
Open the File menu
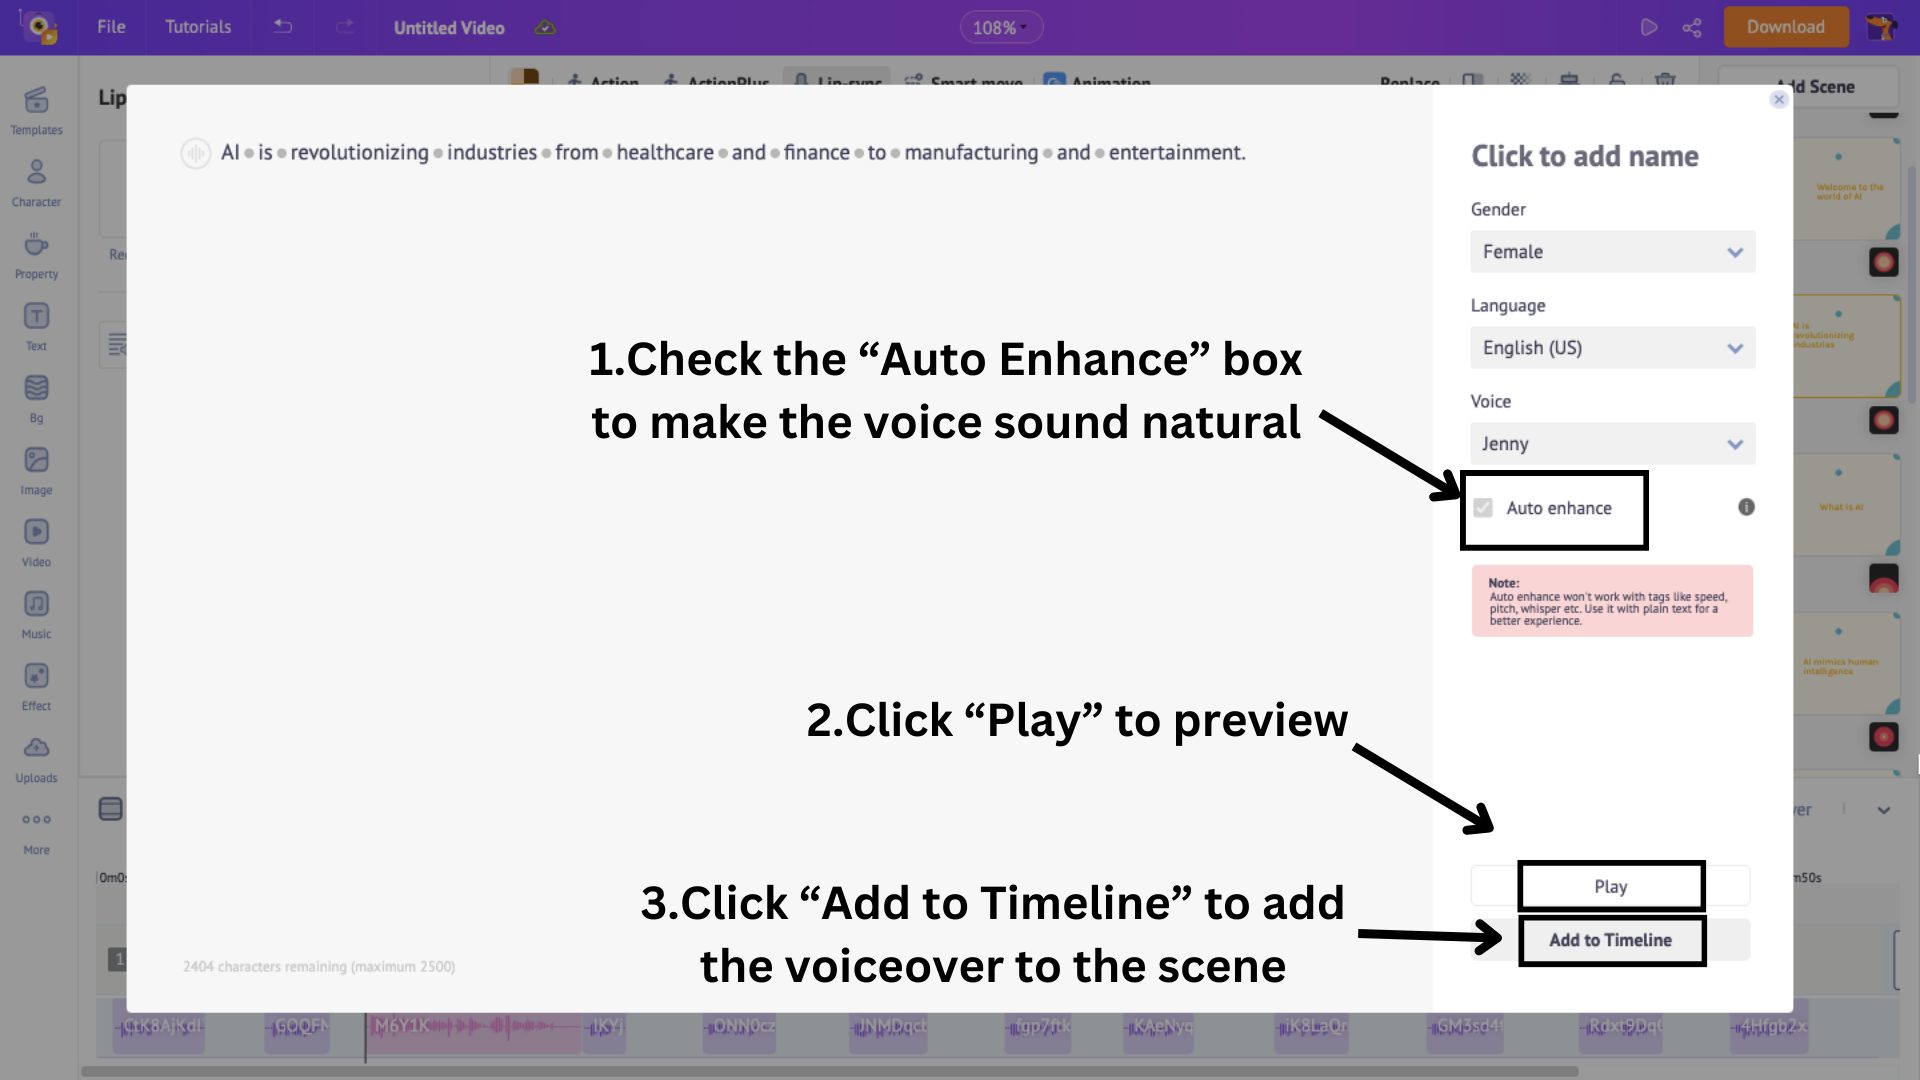[x=110, y=27]
